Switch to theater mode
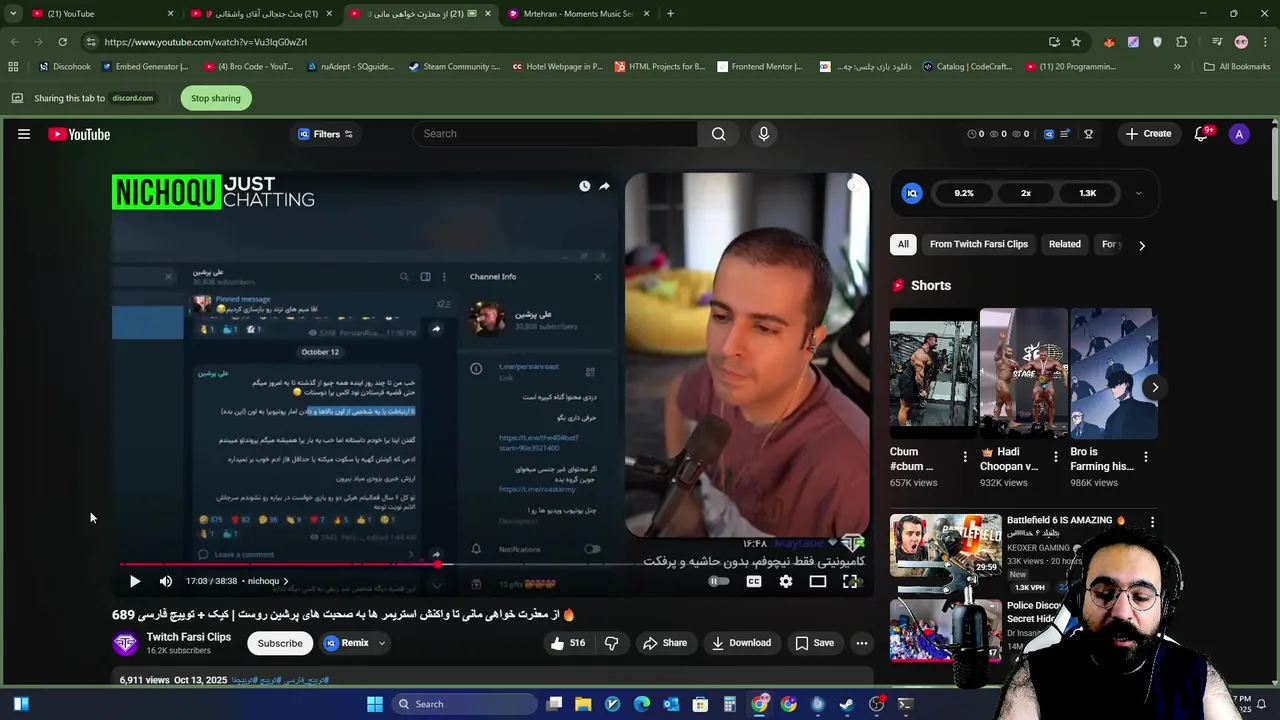 (818, 581)
